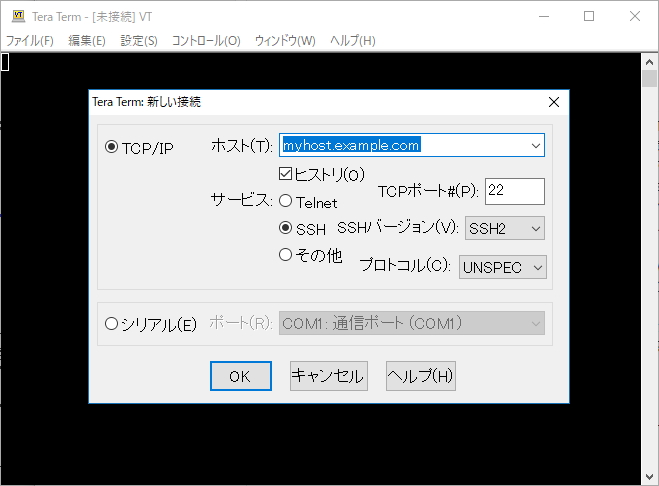This screenshot has height=486, width=659.
Task: Open the ファイル menu
Action: (30, 41)
